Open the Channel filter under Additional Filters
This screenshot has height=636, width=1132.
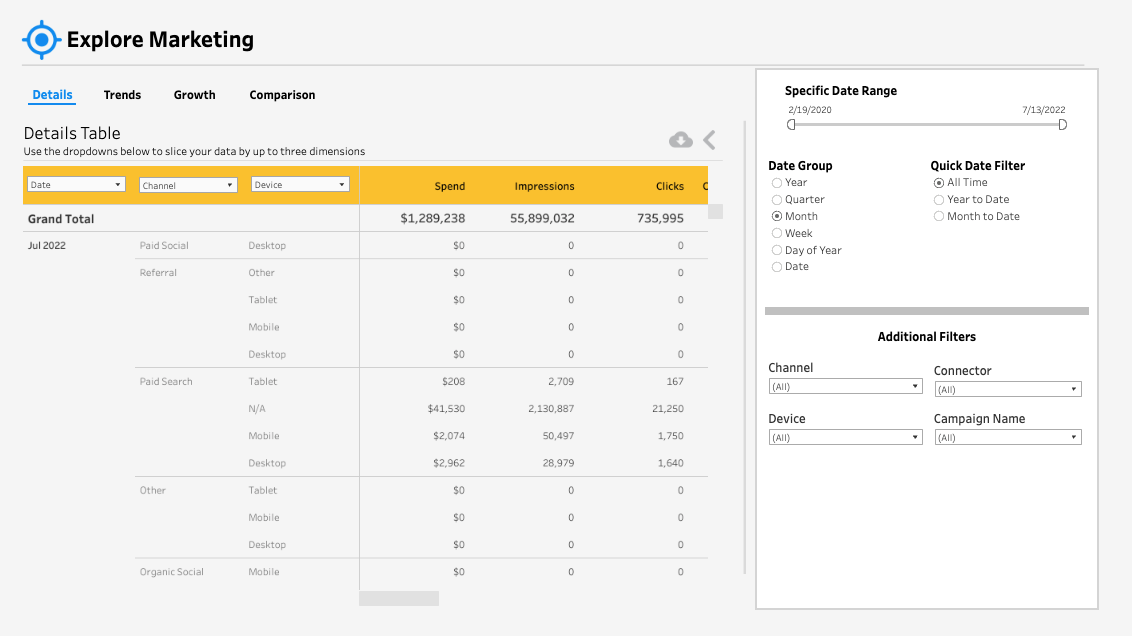click(x=845, y=387)
